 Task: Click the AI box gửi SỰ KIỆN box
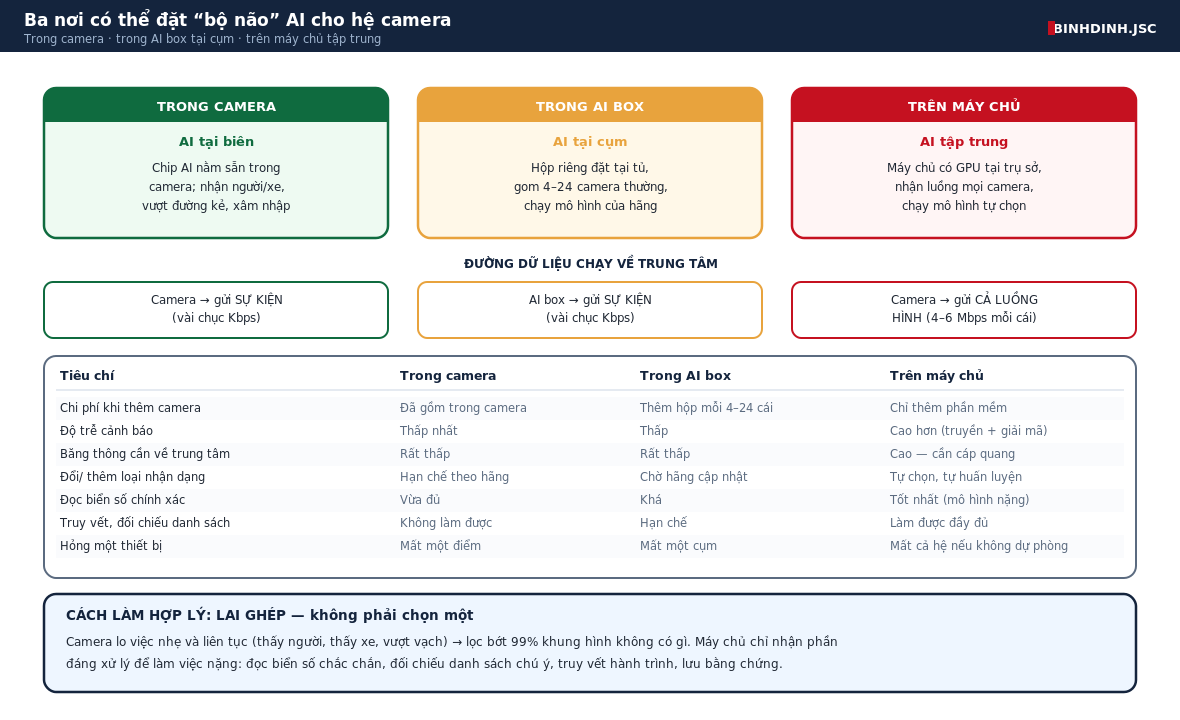pos(590,310)
